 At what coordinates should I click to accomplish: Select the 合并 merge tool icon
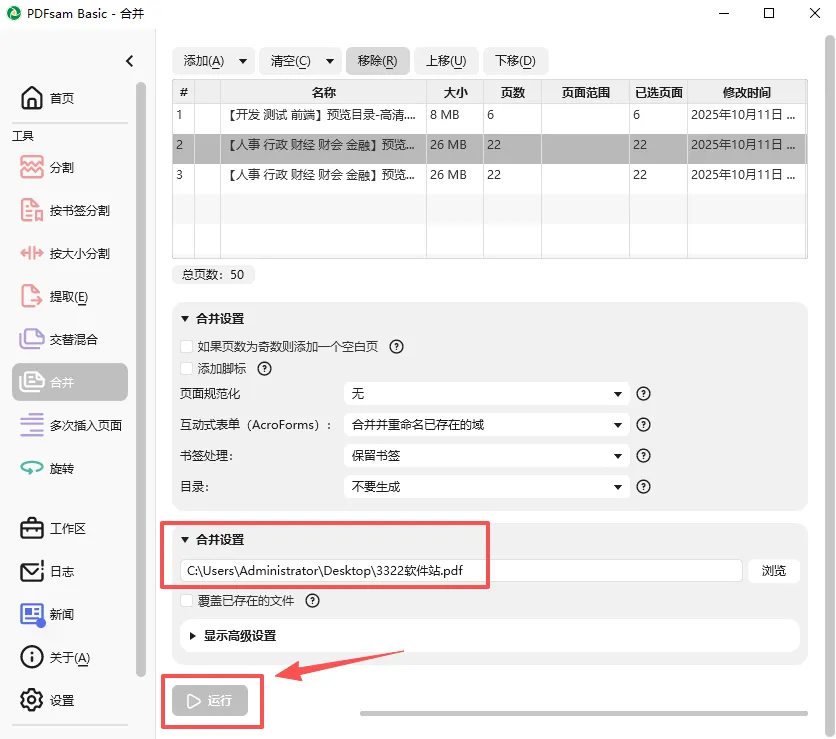coord(31,382)
